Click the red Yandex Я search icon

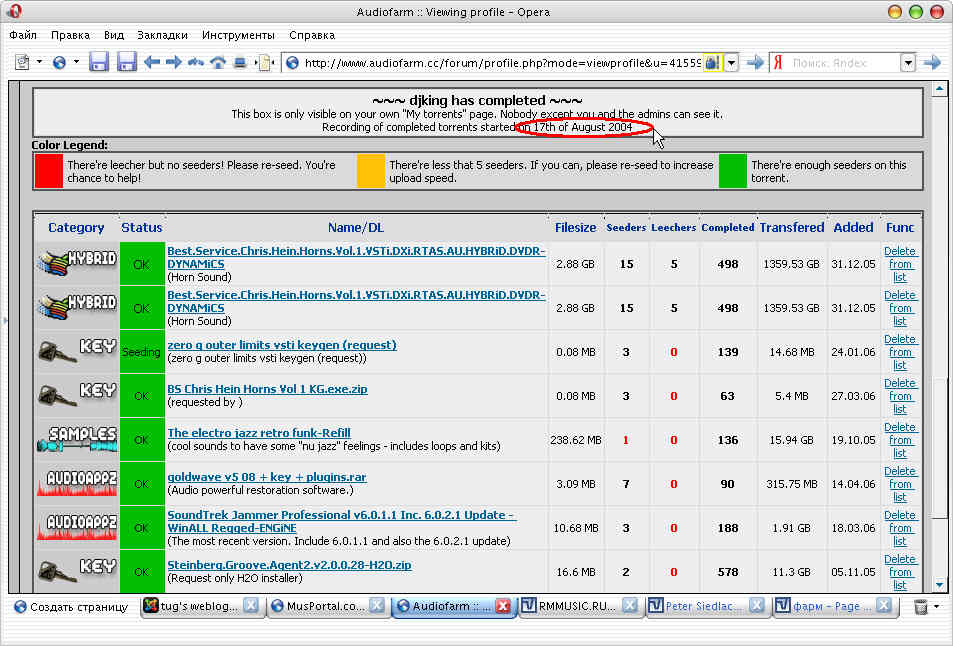click(779, 63)
